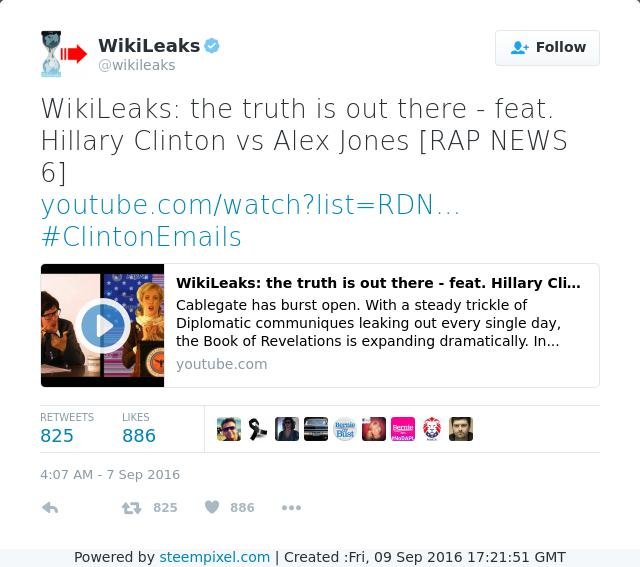Click the WikiLeaks hourglass profile avatar
This screenshot has width=640, height=567.
pyautogui.click(x=51, y=54)
